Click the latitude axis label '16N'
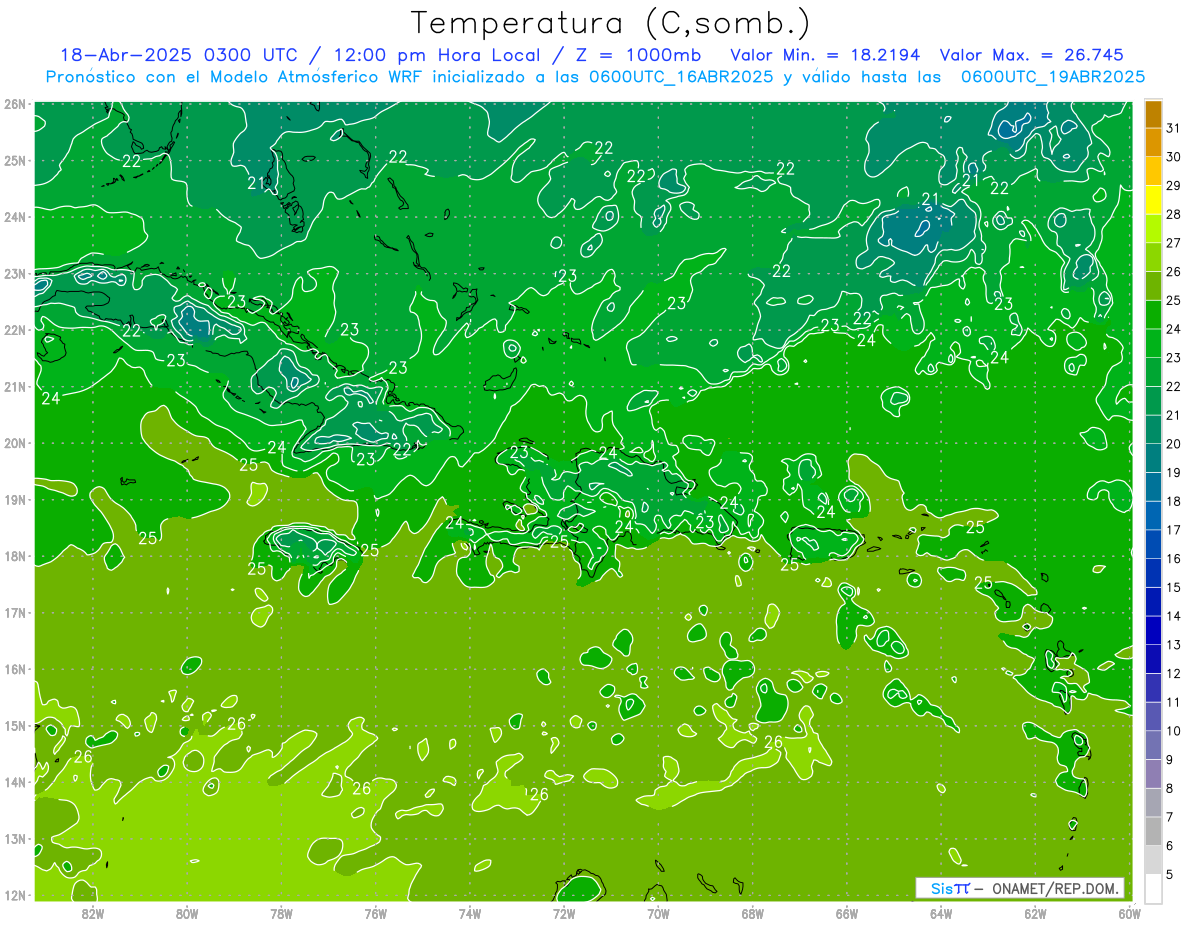The height and width of the screenshot is (927, 1200). coord(14,669)
